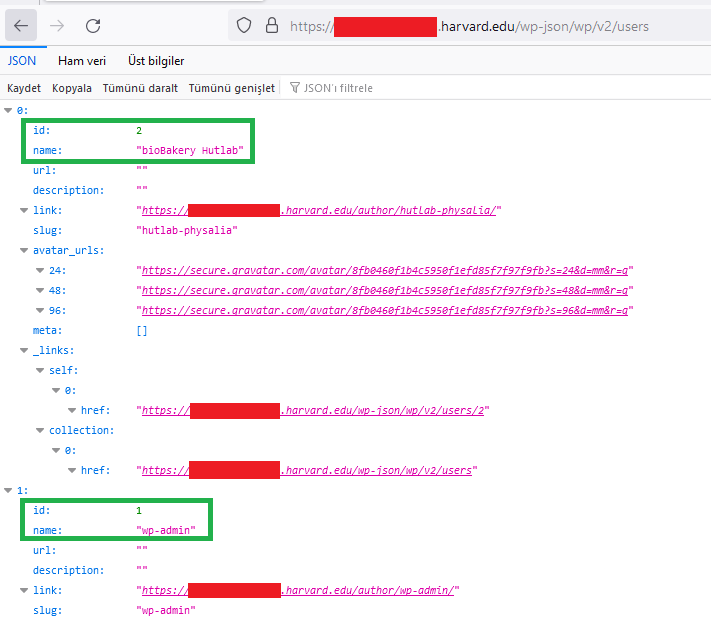Collapse the 0 node under collection
The height and width of the screenshot is (623, 711).
pos(56,450)
